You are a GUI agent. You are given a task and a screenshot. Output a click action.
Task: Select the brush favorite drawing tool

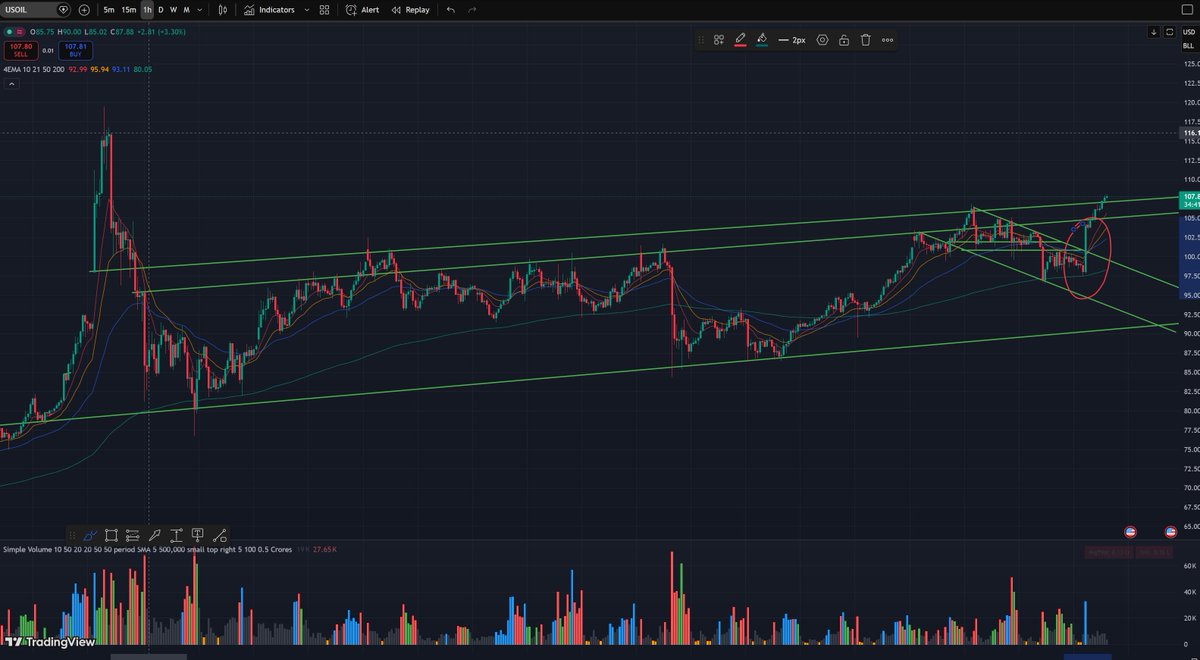[90, 535]
